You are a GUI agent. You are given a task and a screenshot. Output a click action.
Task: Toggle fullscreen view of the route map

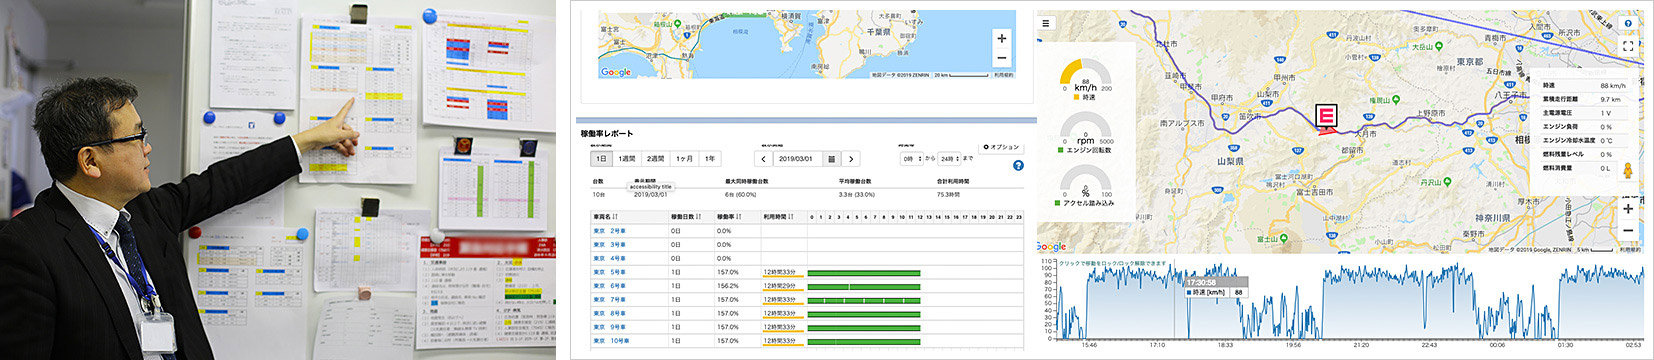pos(1628,46)
